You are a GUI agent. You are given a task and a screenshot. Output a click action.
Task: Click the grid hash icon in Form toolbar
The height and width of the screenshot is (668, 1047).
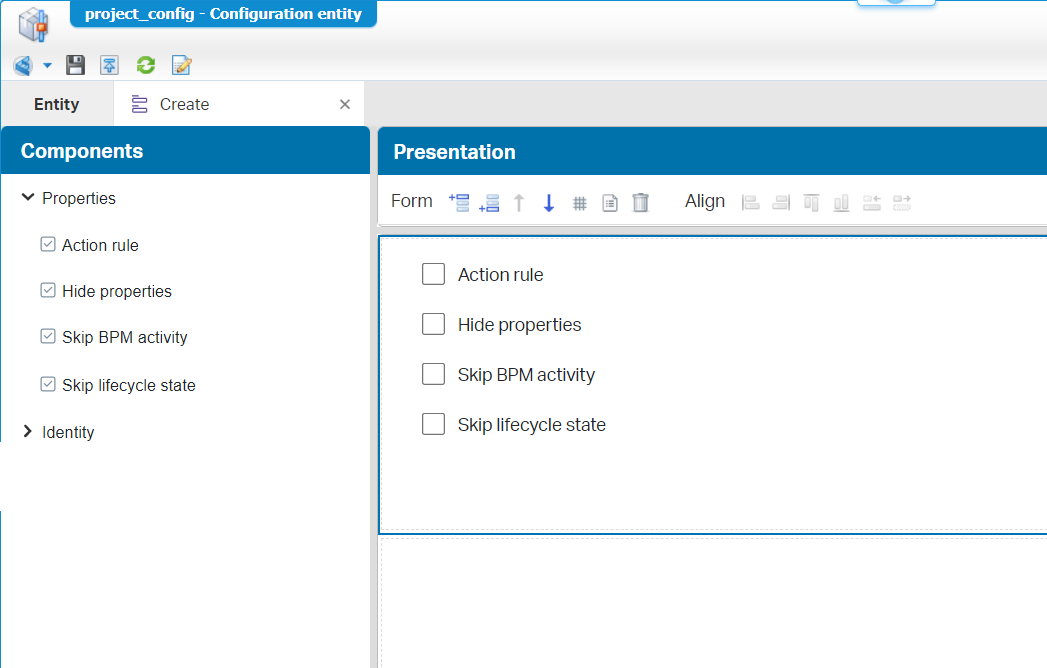point(579,203)
